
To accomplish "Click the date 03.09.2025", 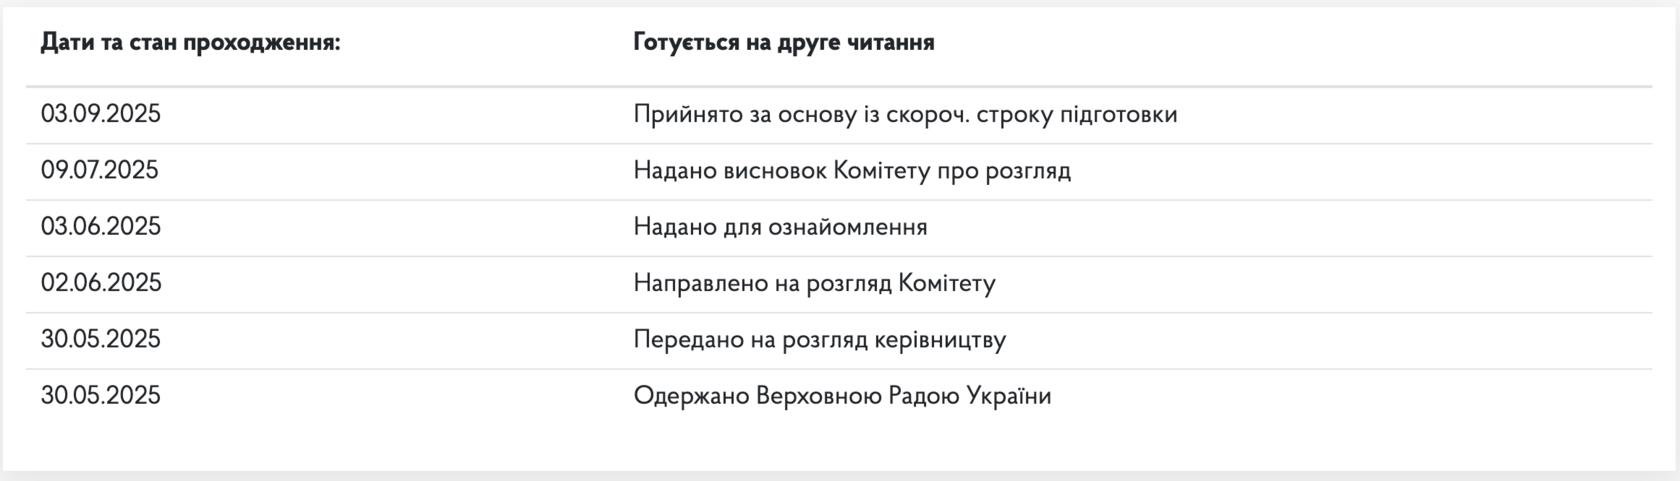I will coord(101,114).
